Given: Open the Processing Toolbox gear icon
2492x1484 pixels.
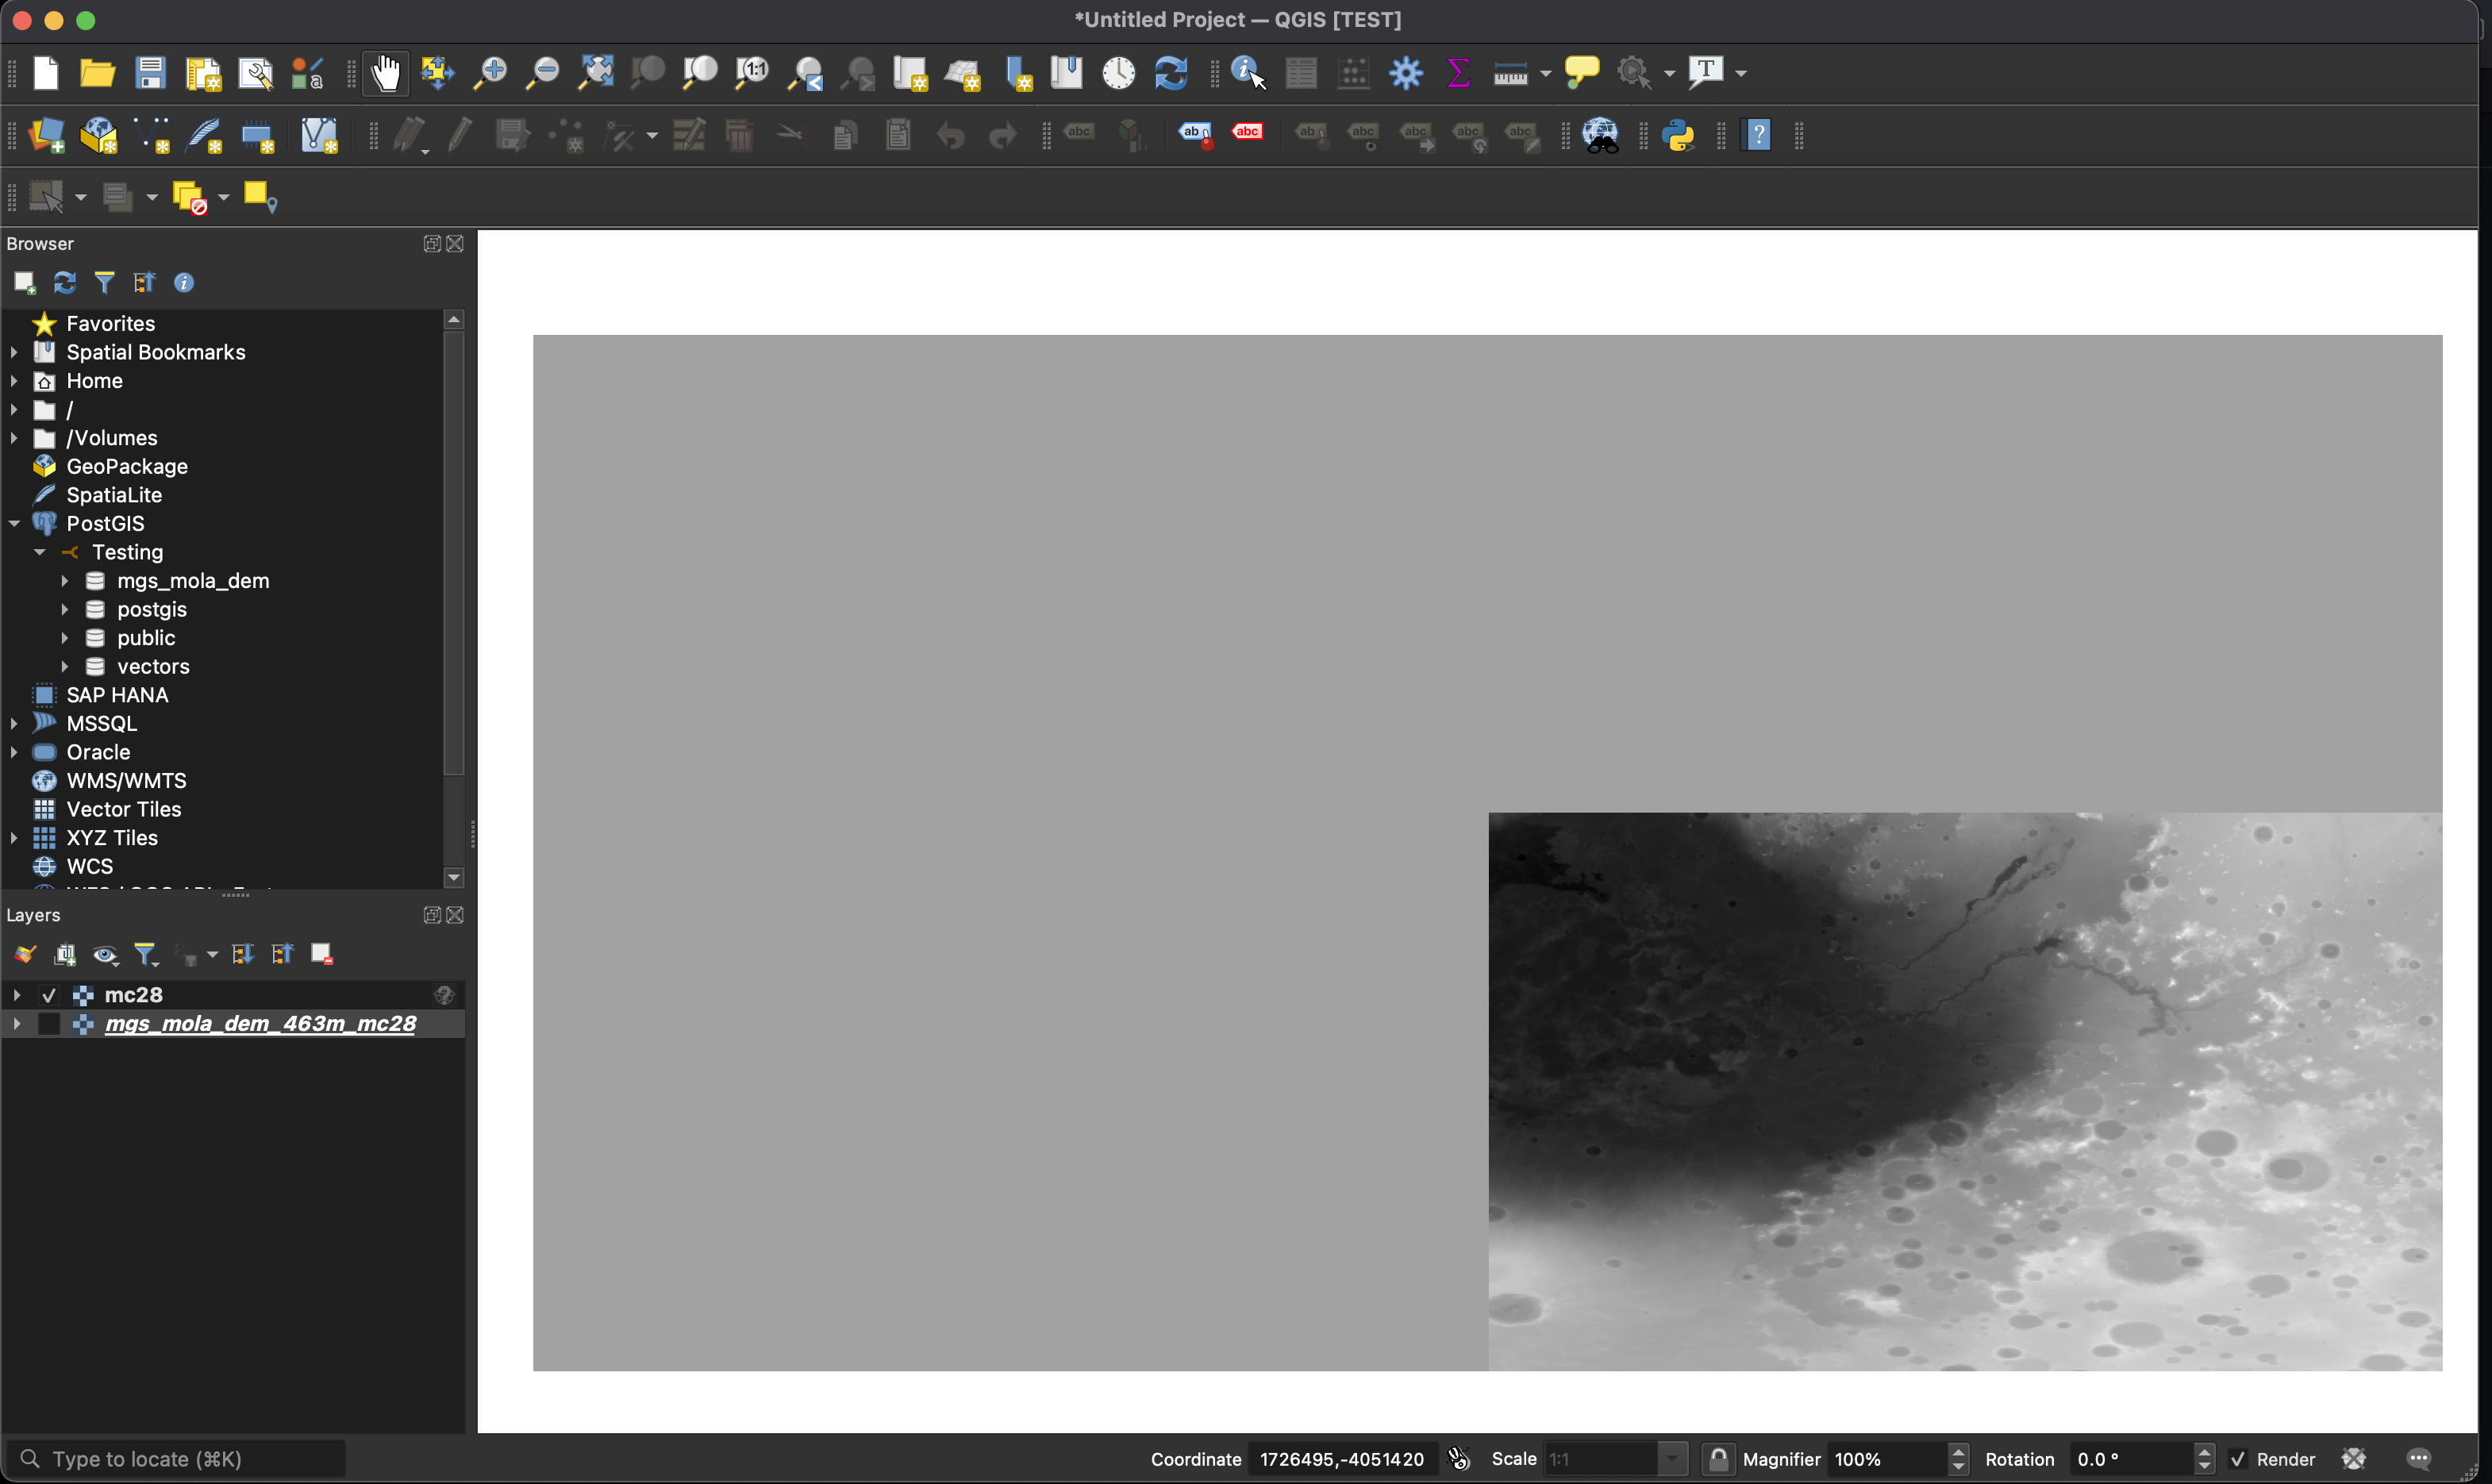Looking at the screenshot, I should tap(1406, 73).
